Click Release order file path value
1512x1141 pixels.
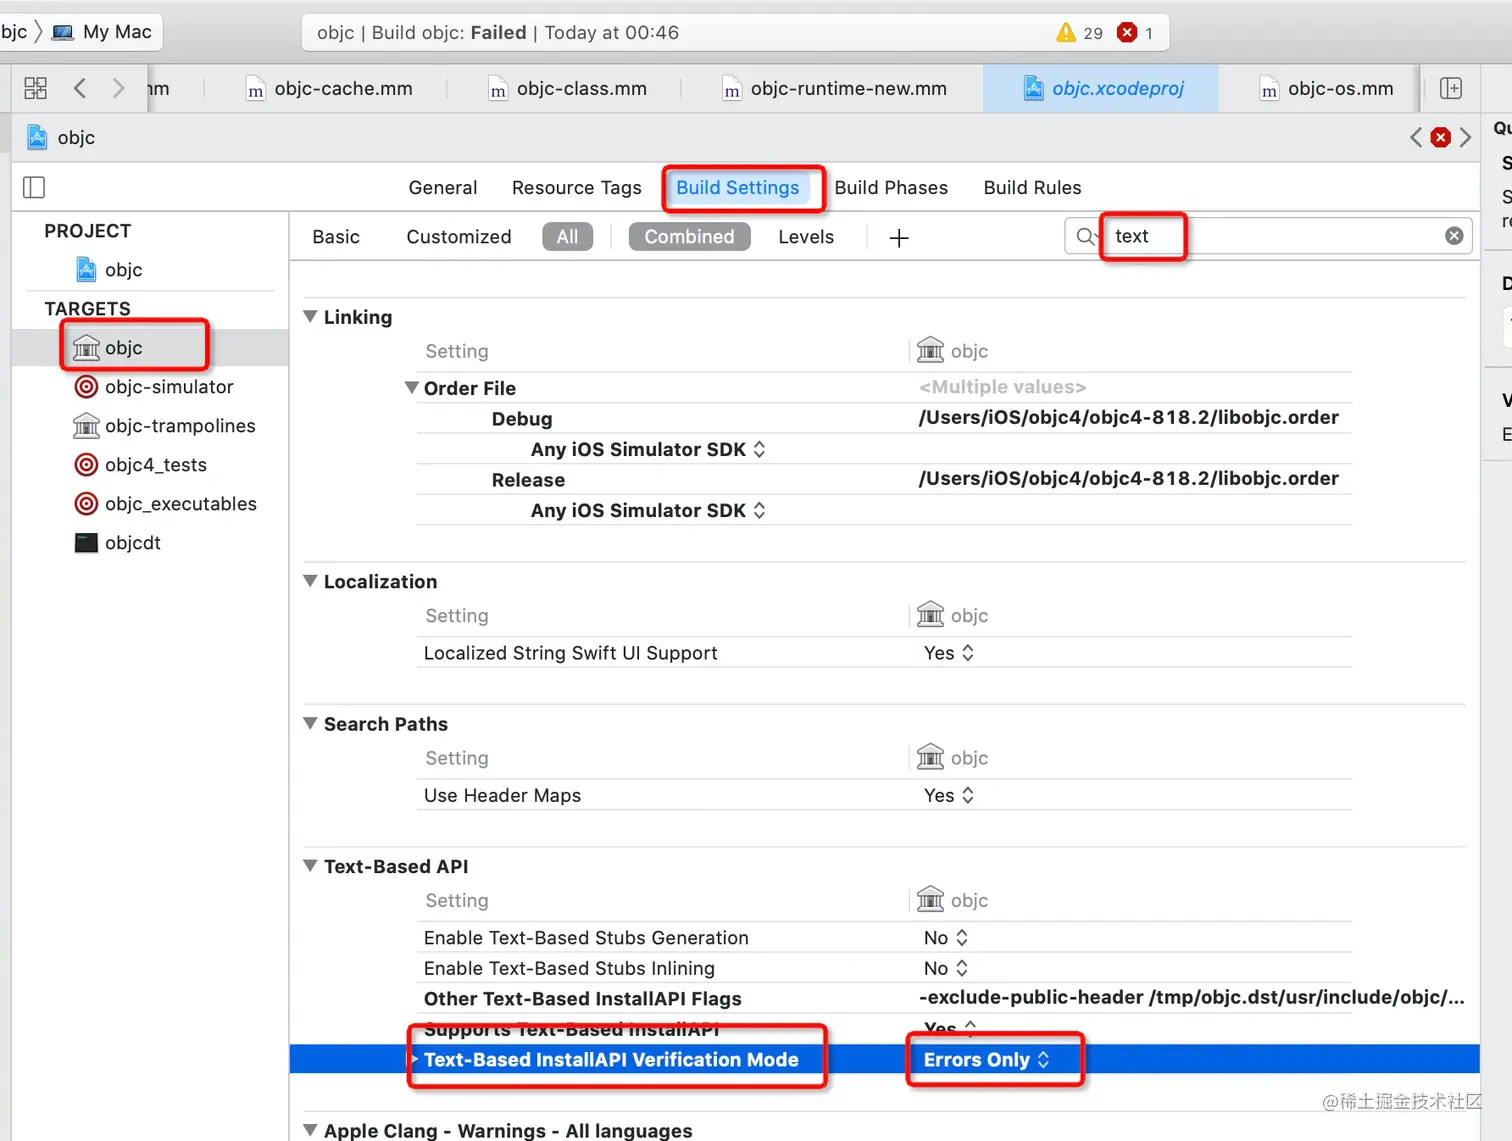click(x=1128, y=479)
